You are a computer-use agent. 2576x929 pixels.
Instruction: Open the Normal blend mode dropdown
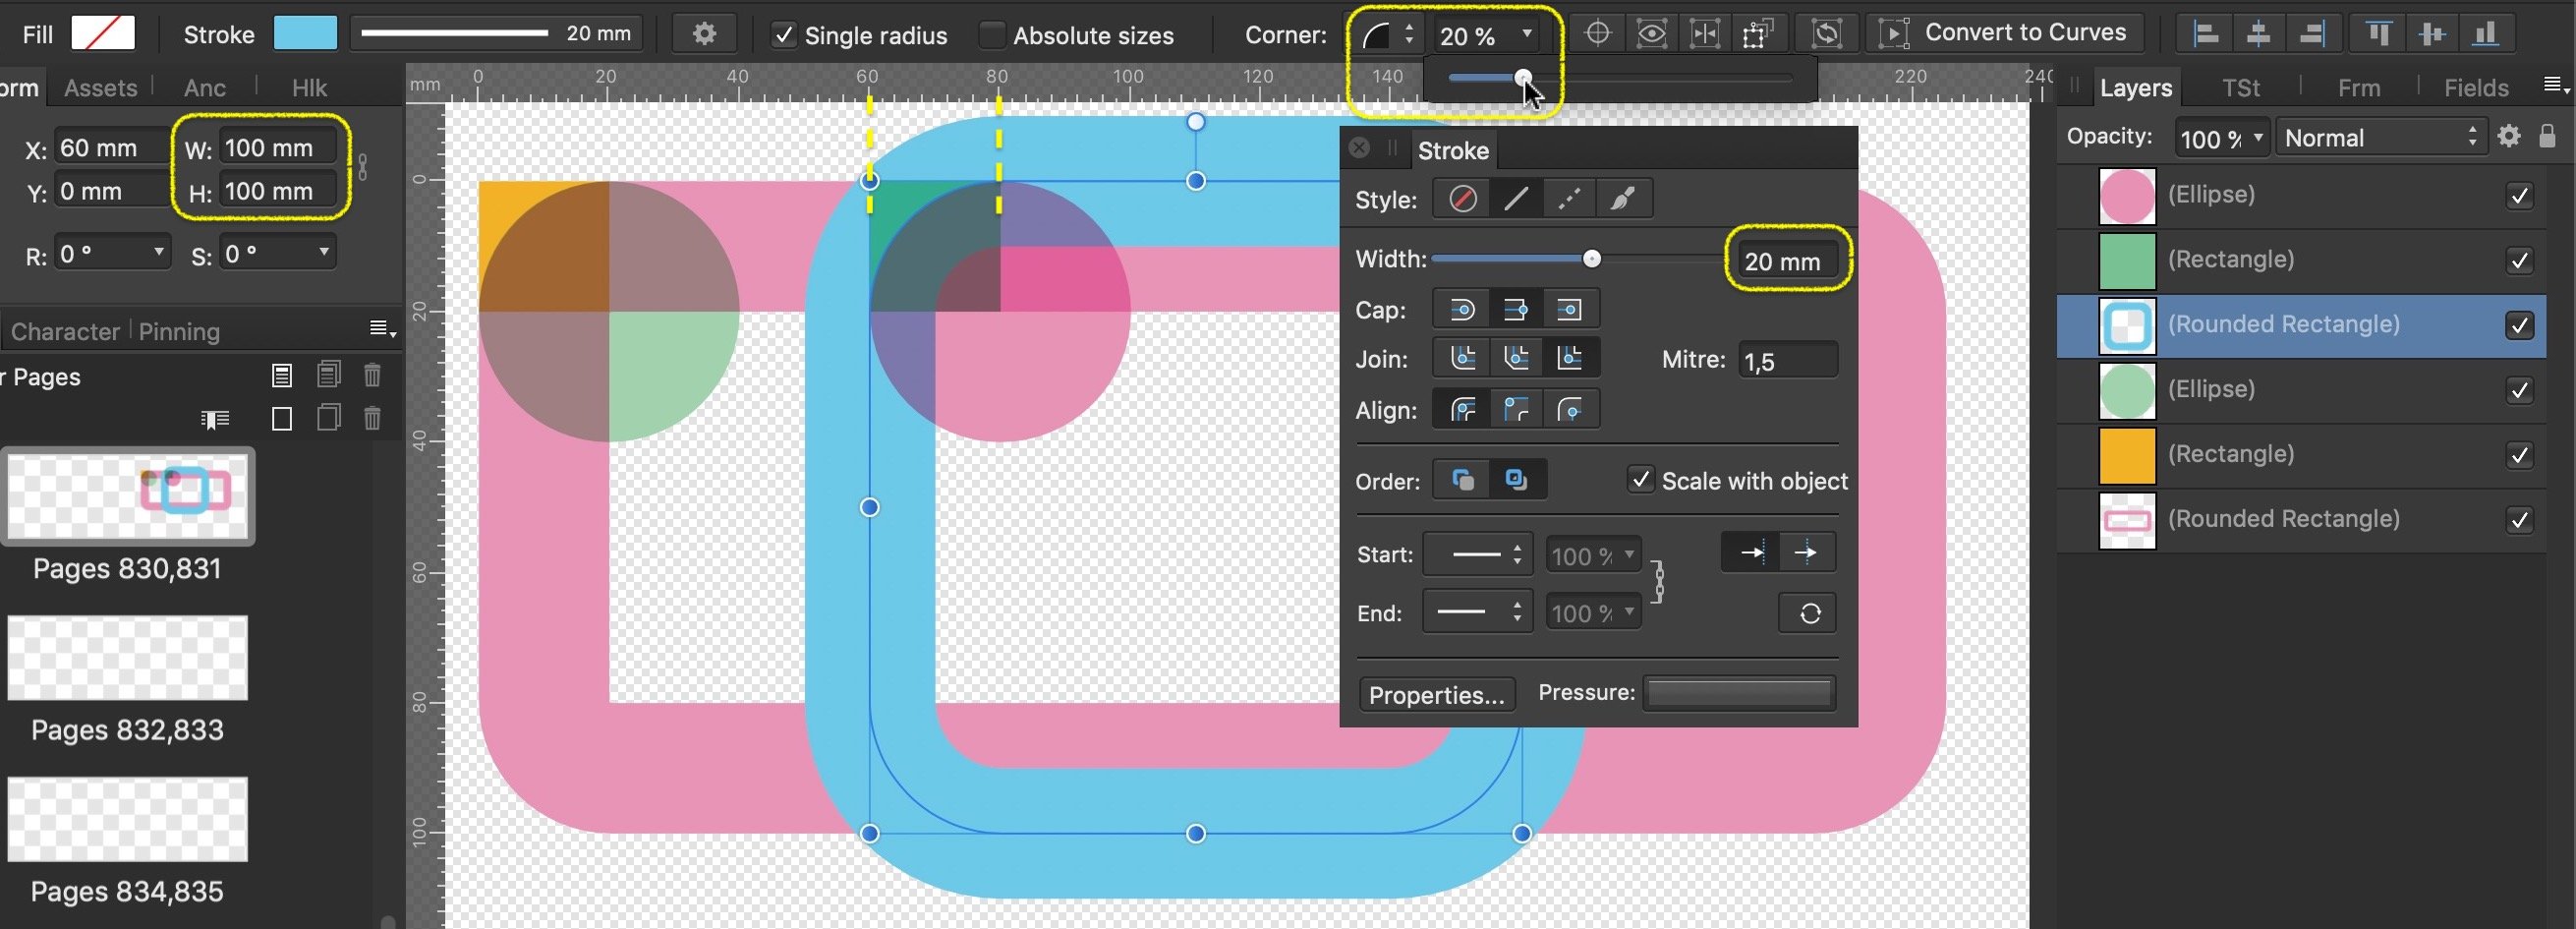(2381, 137)
